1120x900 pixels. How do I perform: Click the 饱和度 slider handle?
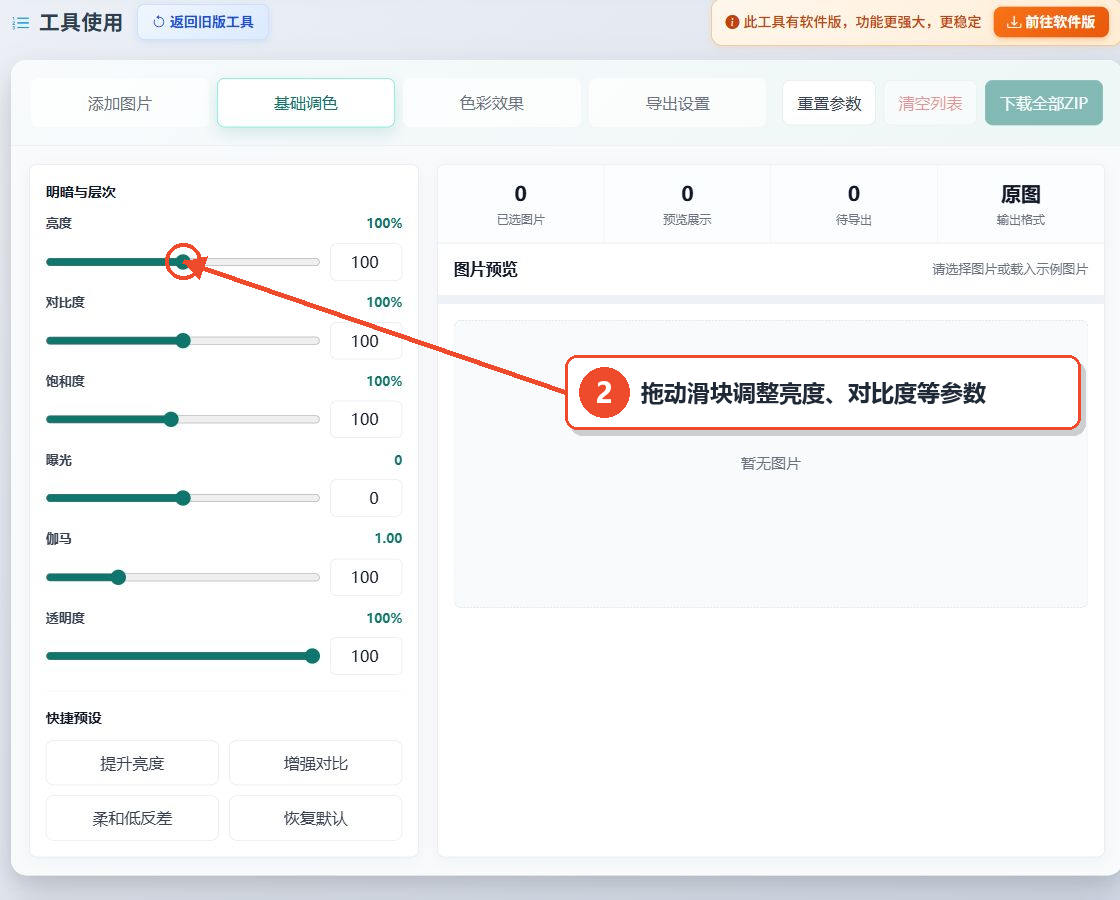tap(171, 419)
